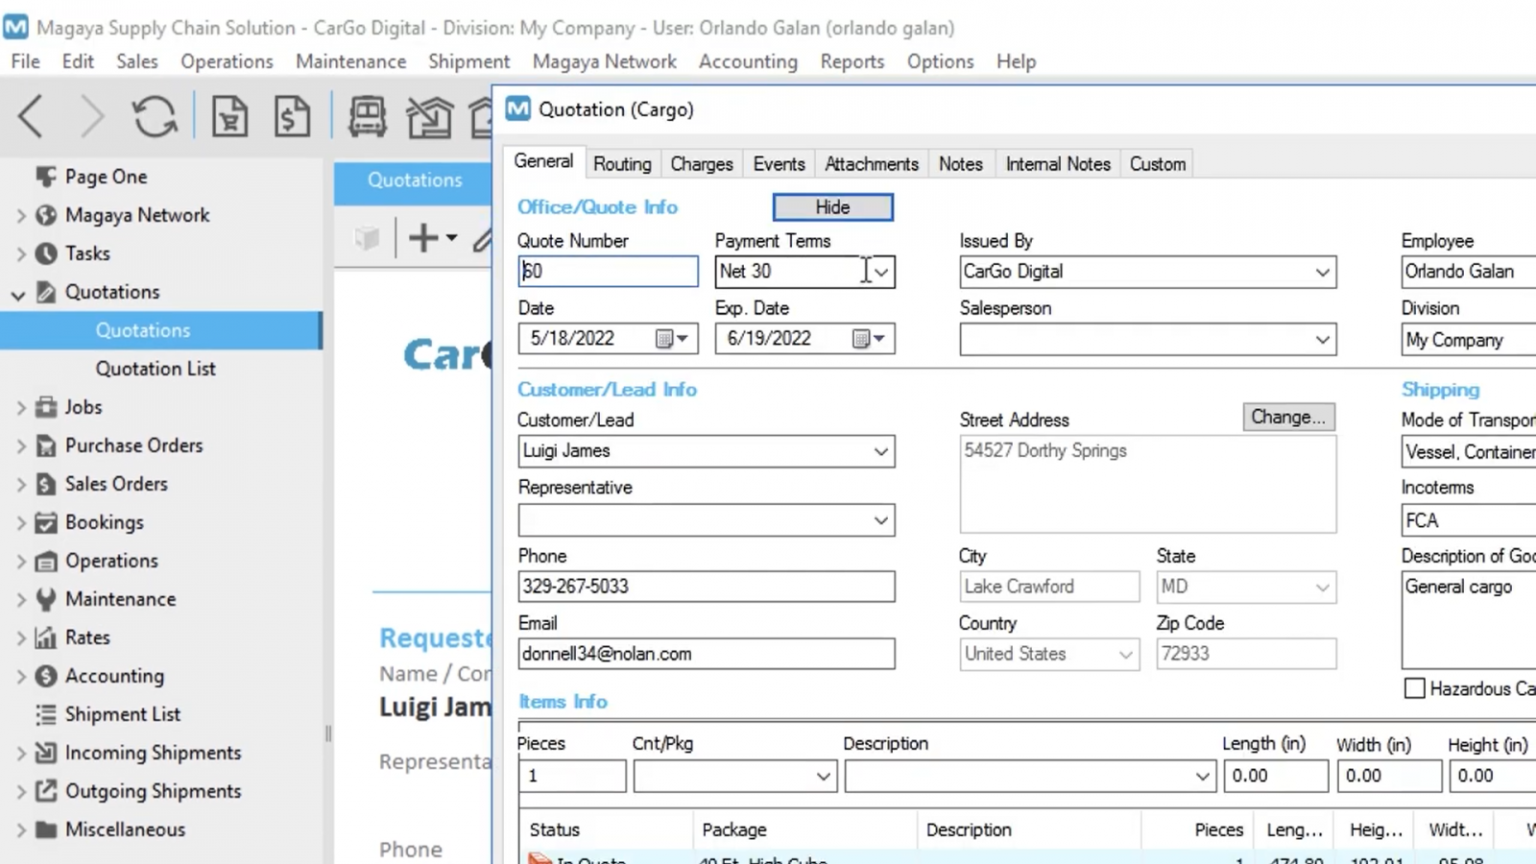1536x864 pixels.
Task: Select the truck shipment toolbar icon
Action: click(366, 116)
